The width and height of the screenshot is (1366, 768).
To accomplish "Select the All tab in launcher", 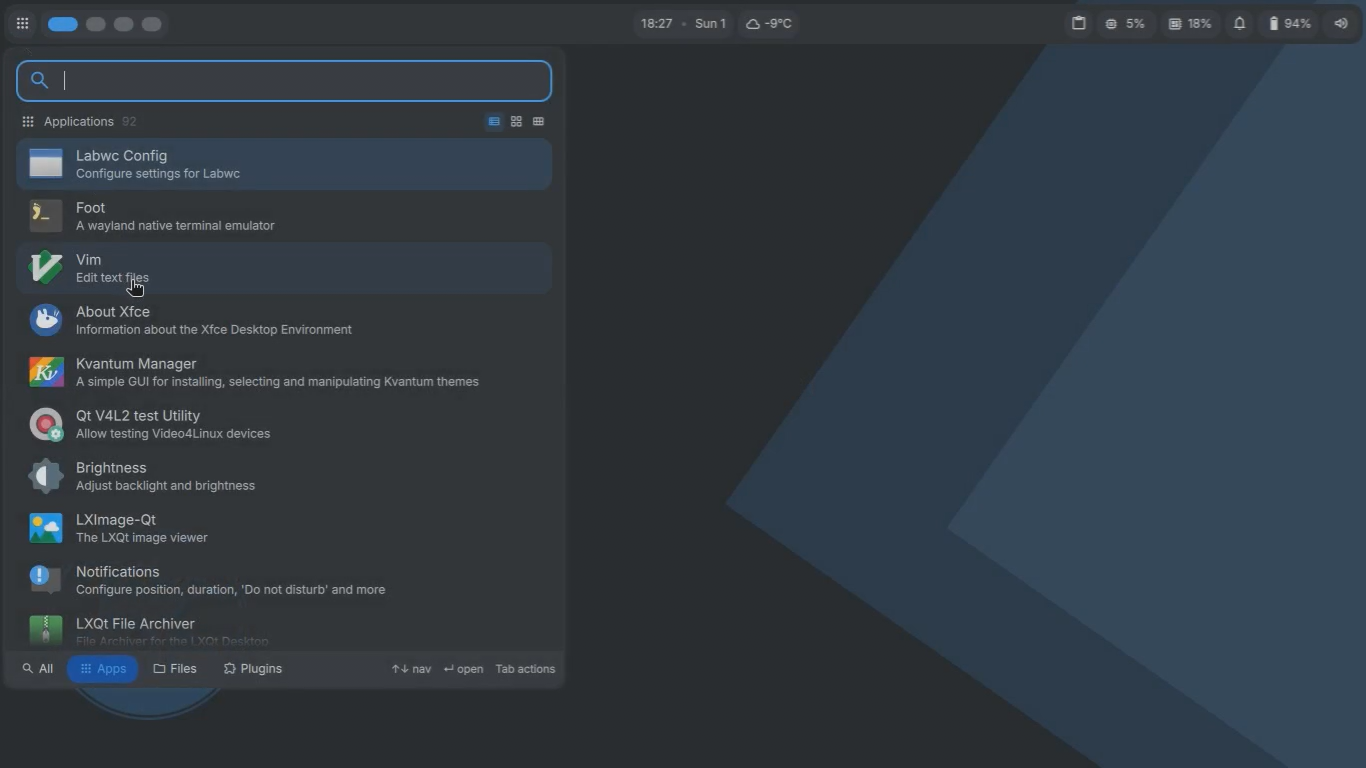I will 38,669.
